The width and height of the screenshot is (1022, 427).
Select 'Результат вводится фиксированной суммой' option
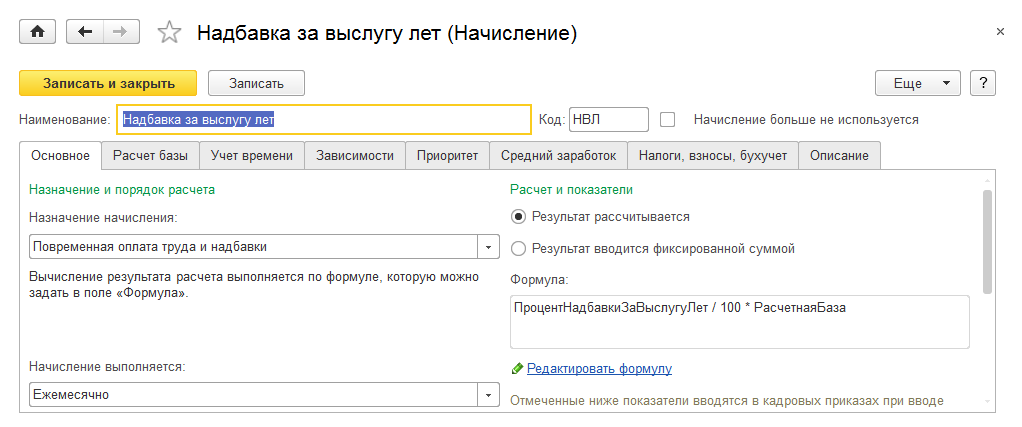tap(518, 248)
